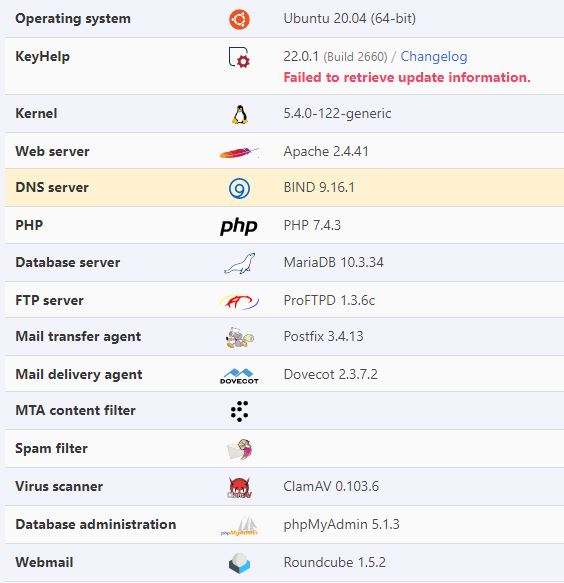Click the BIND DNS server icon
Viewport: 564px width, 583px height.
pos(239,188)
